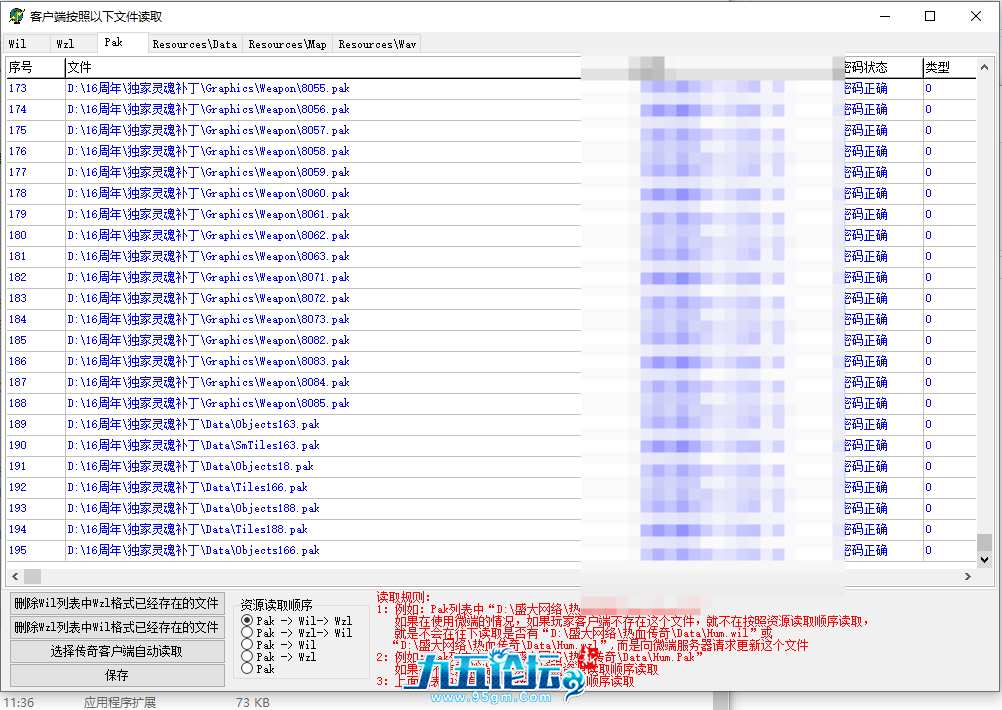Select row with Weapon\8055.pak

click(491, 88)
